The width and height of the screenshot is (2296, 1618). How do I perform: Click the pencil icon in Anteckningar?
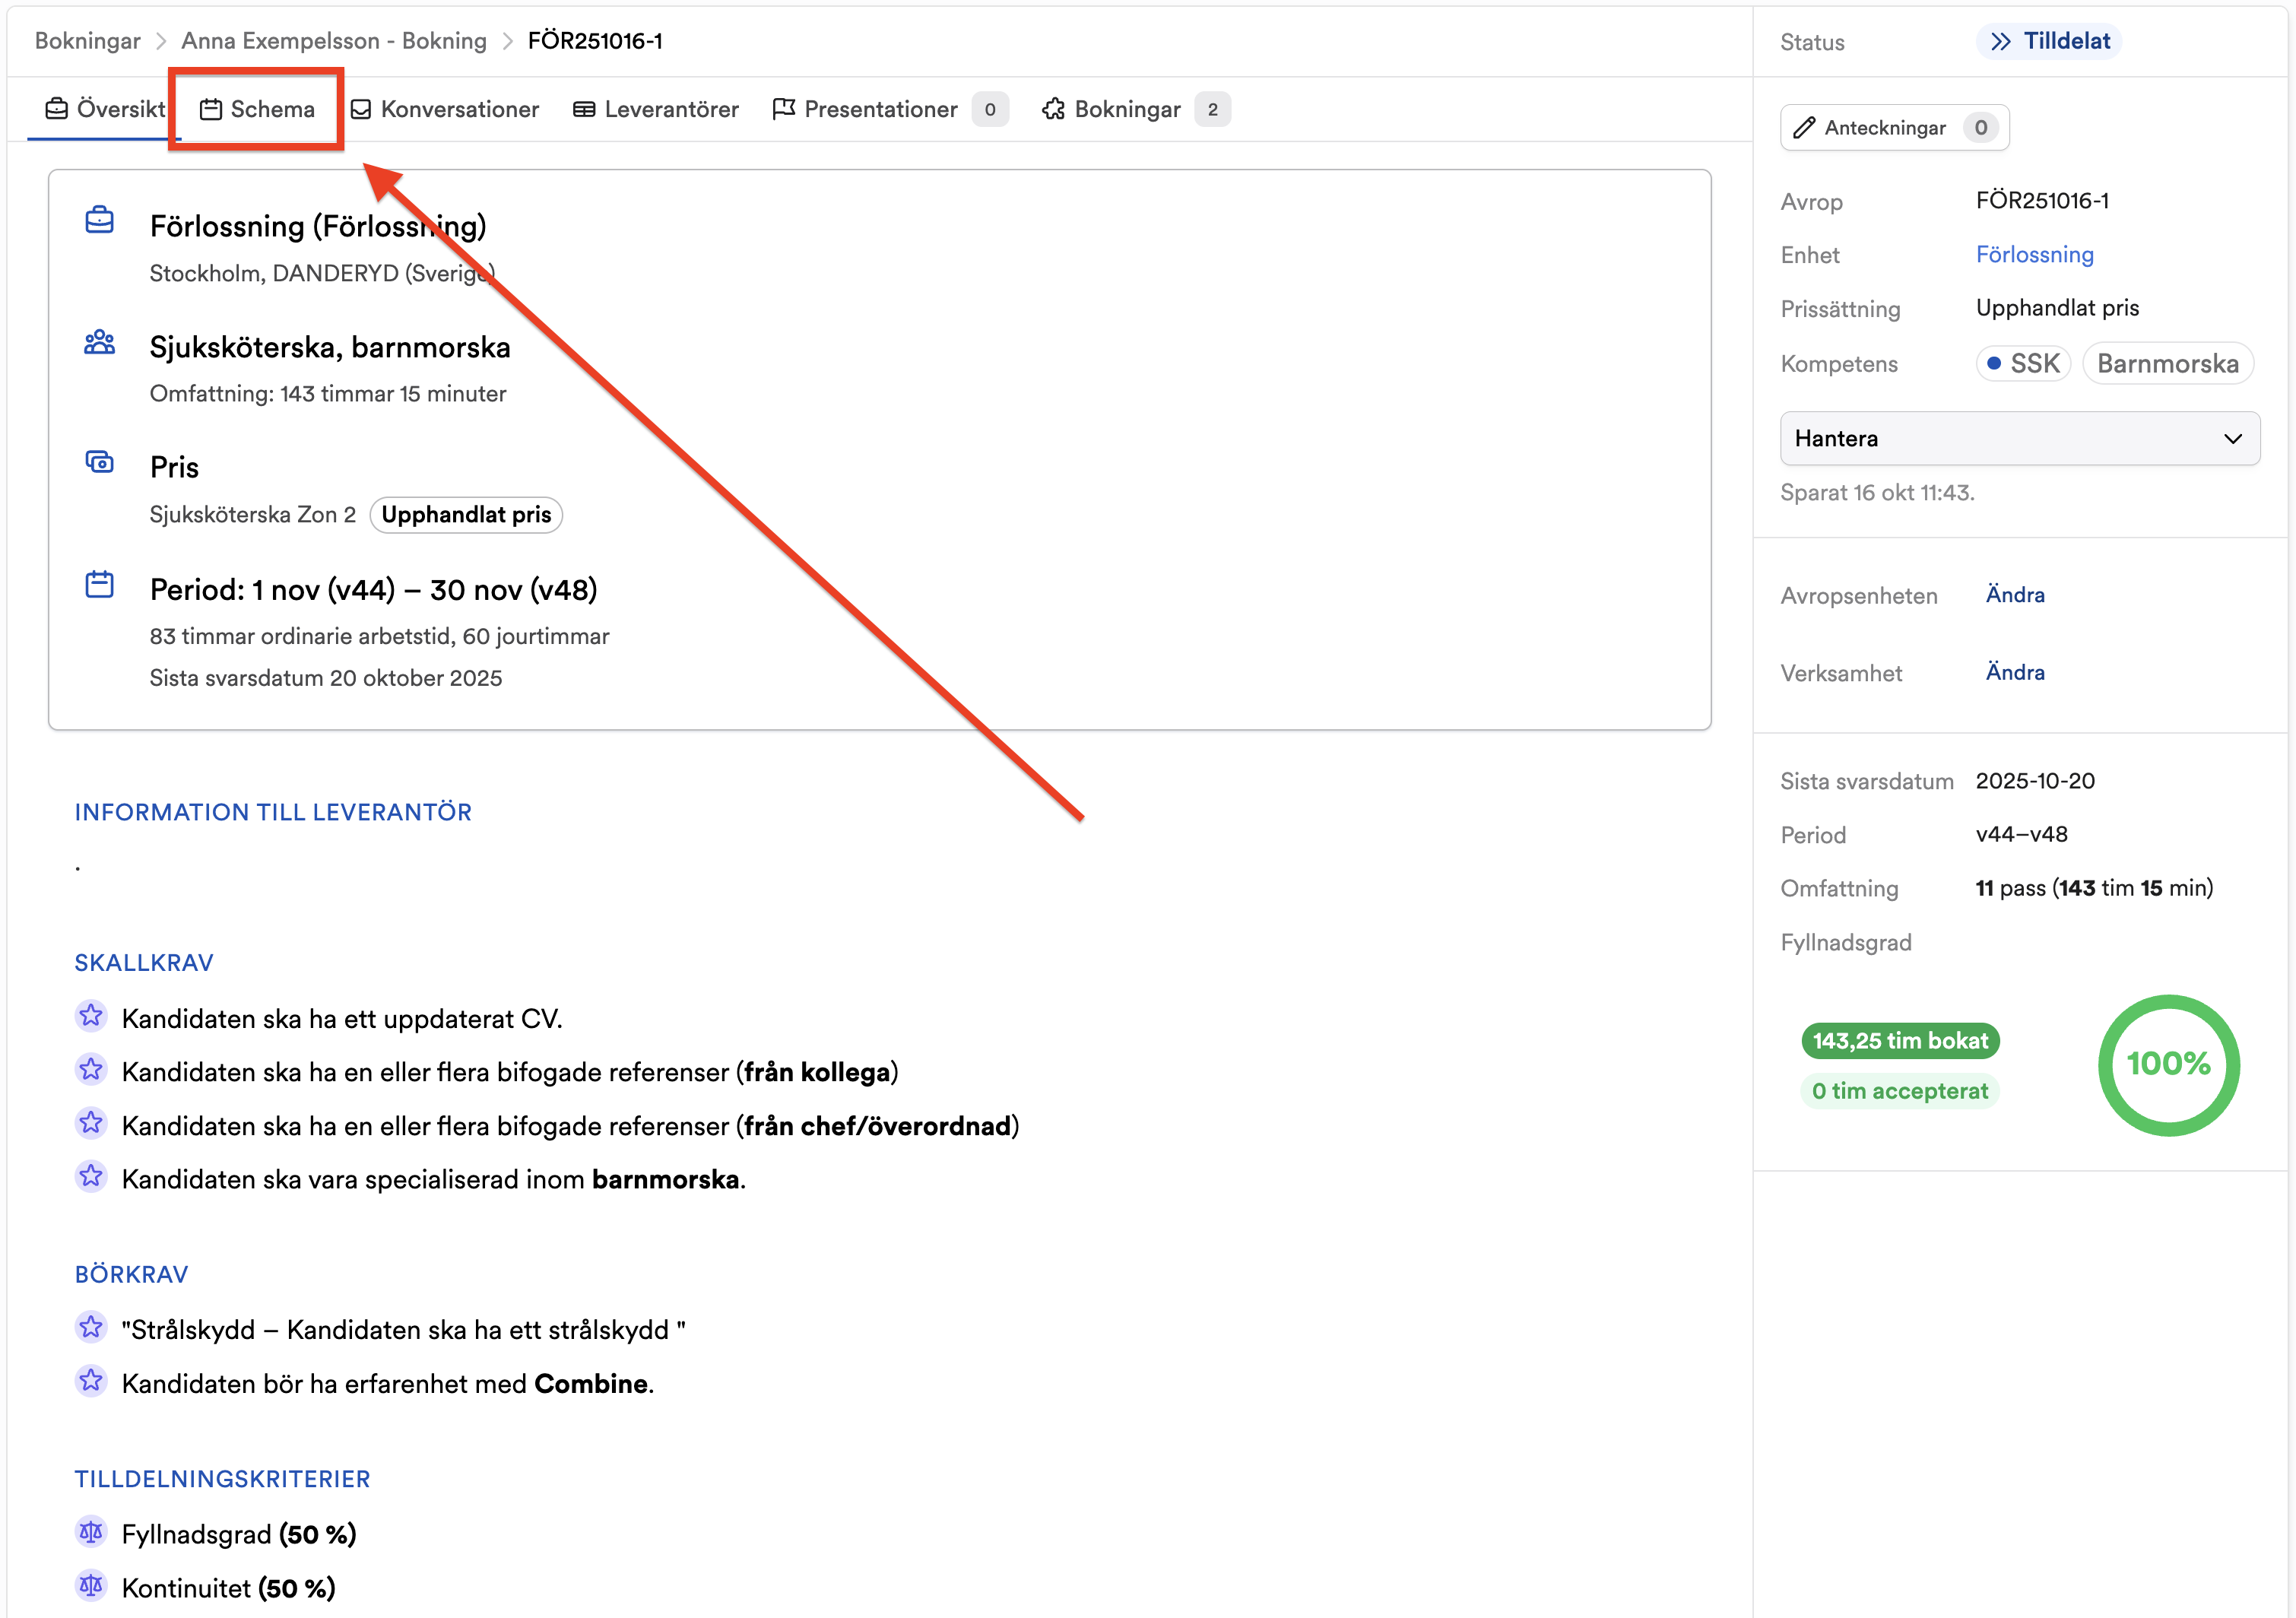point(1804,127)
